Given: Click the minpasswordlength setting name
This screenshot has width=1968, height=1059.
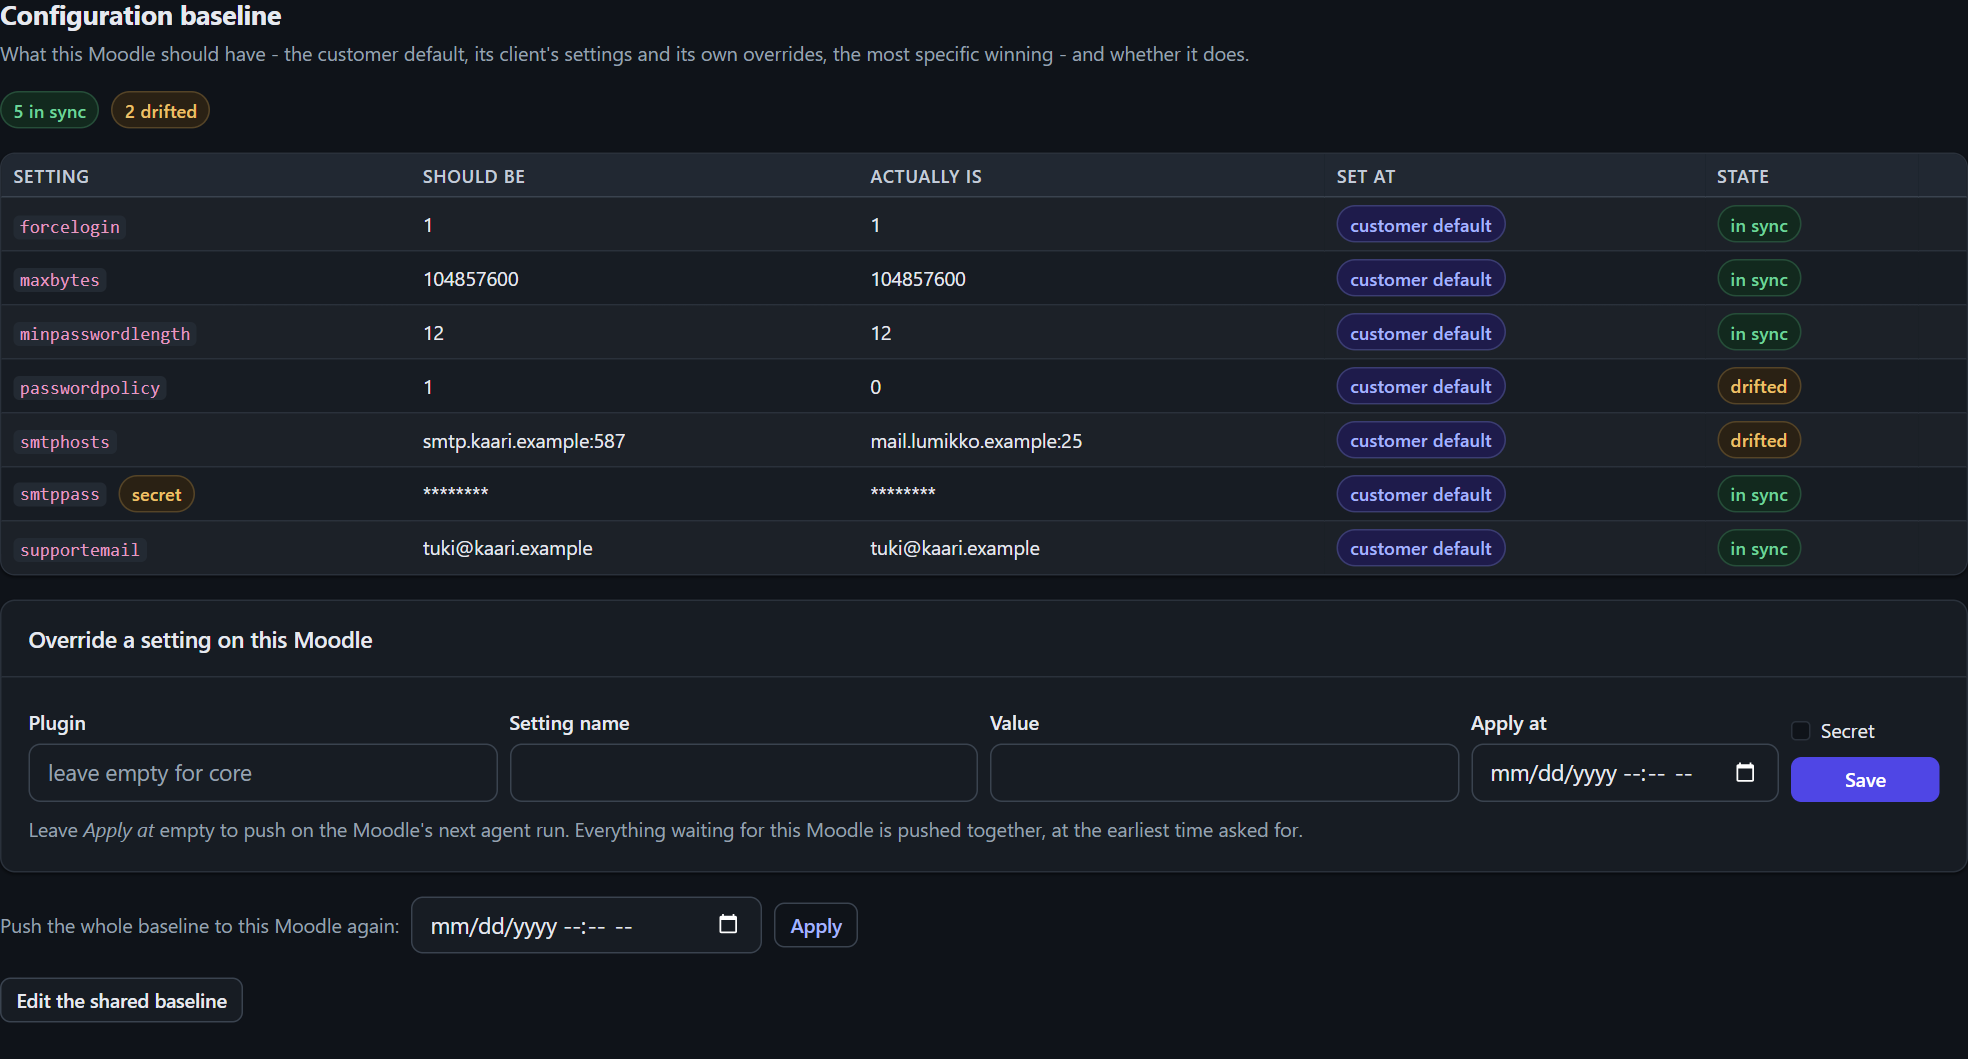Looking at the screenshot, I should point(105,334).
